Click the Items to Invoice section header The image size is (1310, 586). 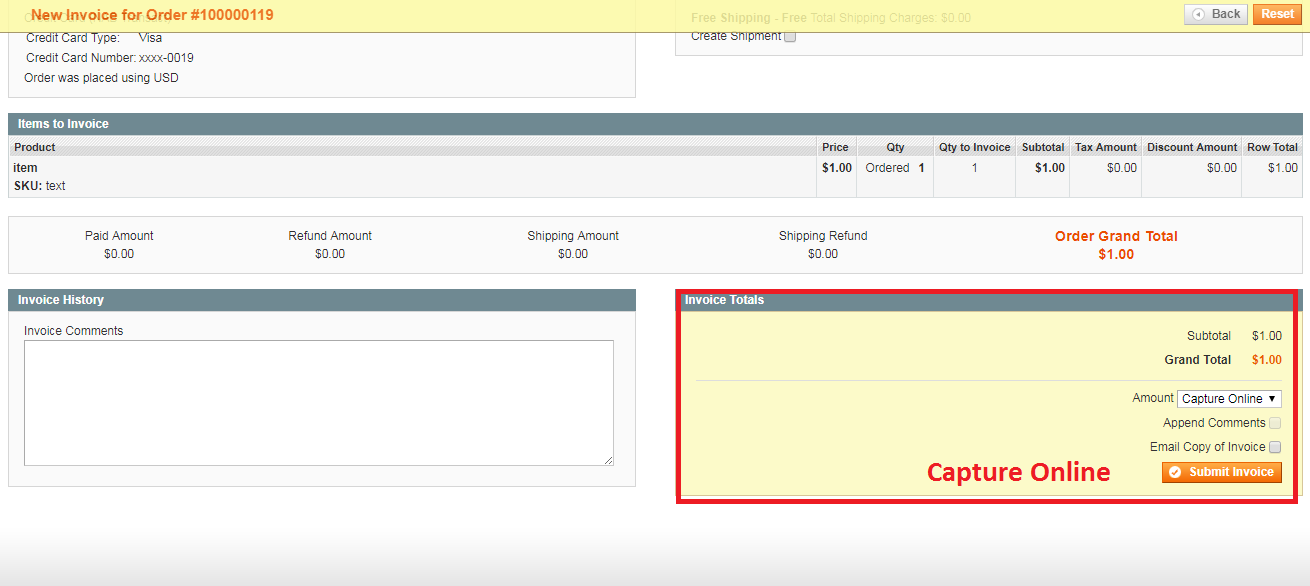[63, 124]
